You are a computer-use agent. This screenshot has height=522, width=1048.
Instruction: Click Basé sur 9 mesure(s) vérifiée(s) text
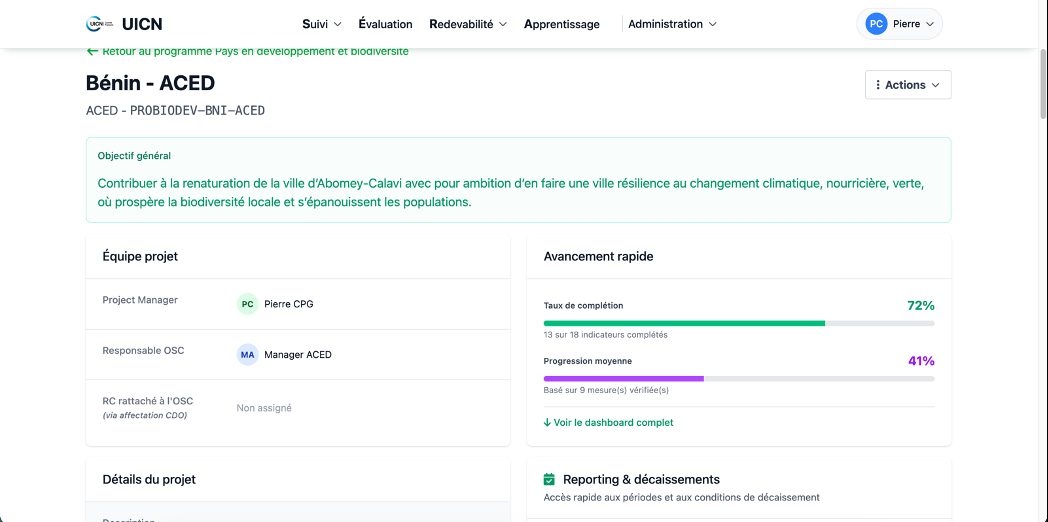pos(606,390)
